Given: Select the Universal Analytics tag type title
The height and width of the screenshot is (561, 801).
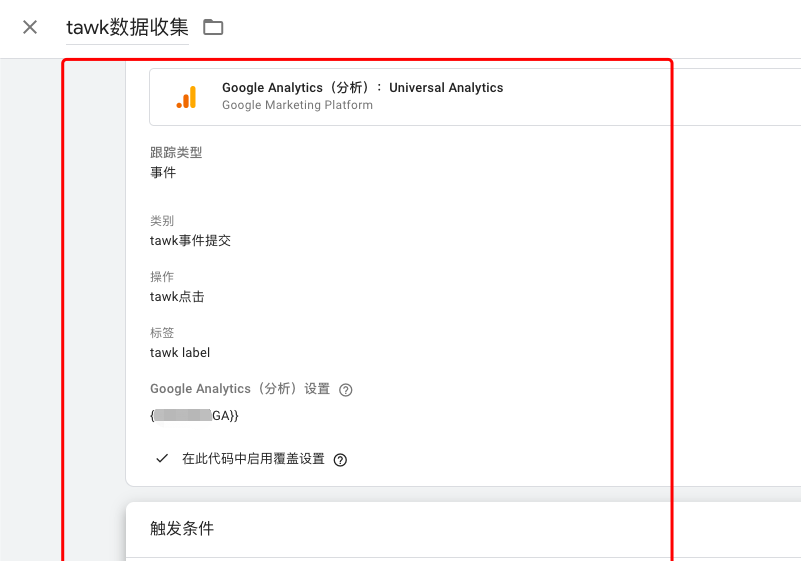Looking at the screenshot, I should point(362,88).
